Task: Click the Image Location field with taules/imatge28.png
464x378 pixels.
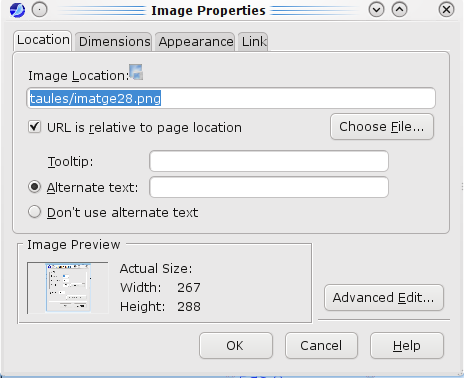Action: 231,98
